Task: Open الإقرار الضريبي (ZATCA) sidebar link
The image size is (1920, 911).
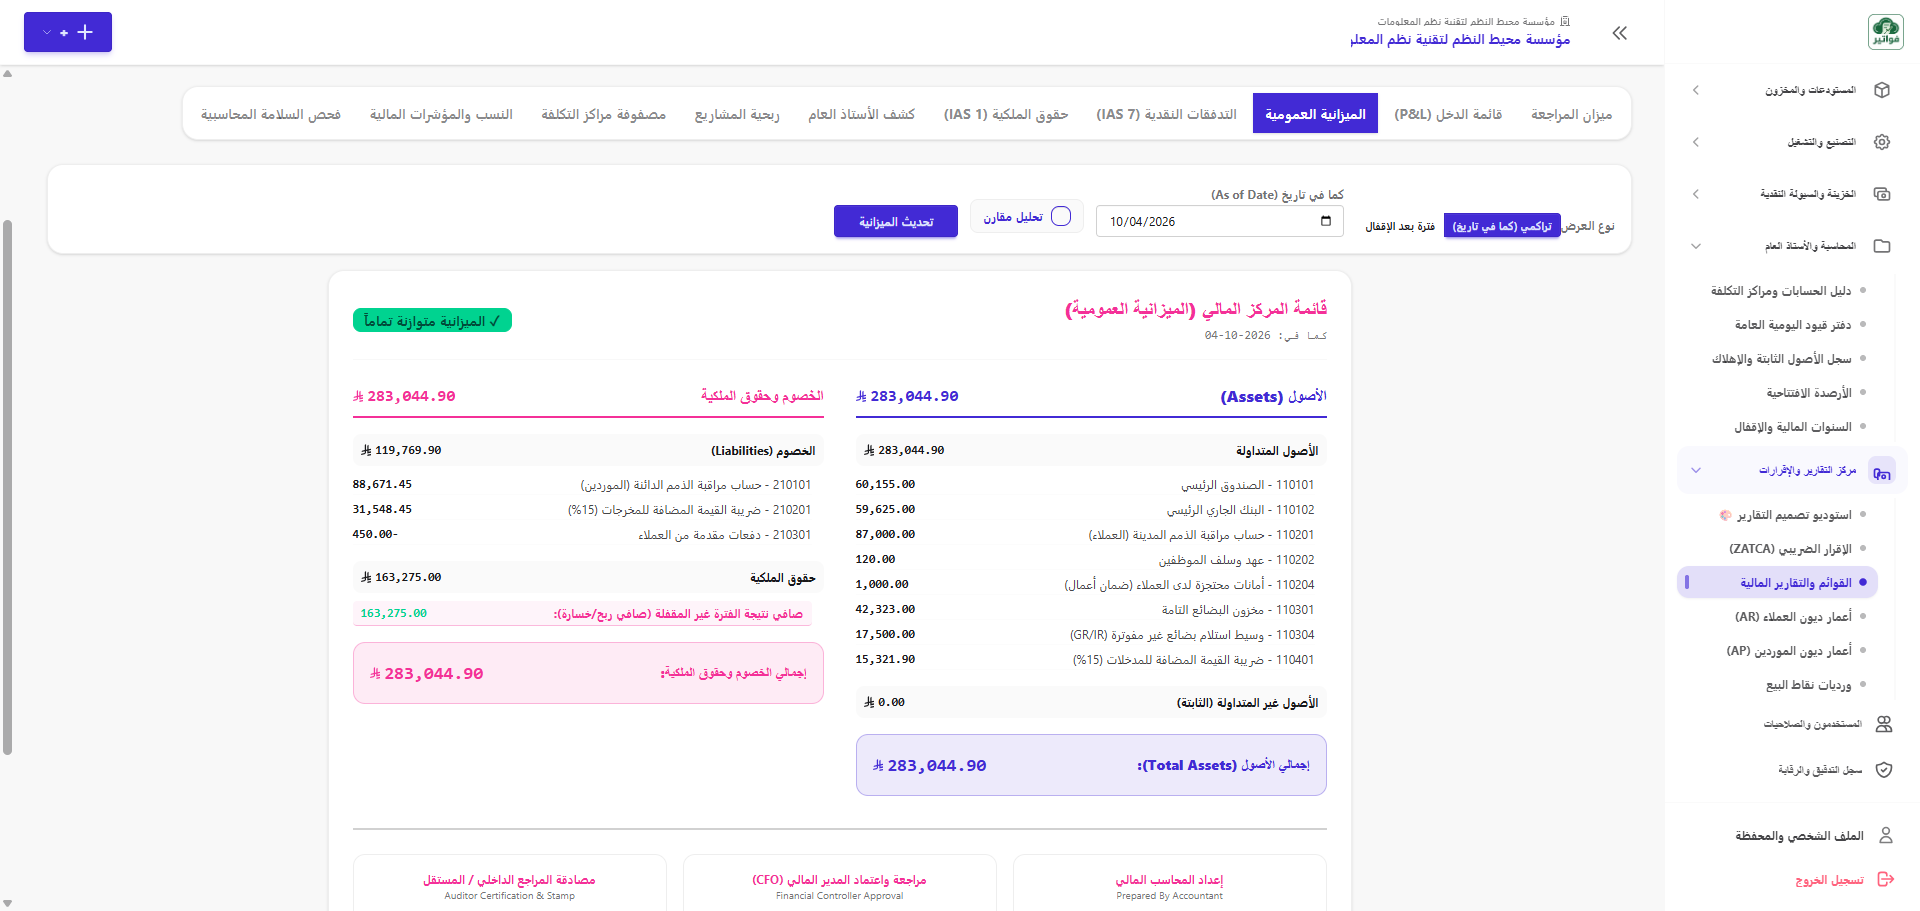Action: 1790,549
